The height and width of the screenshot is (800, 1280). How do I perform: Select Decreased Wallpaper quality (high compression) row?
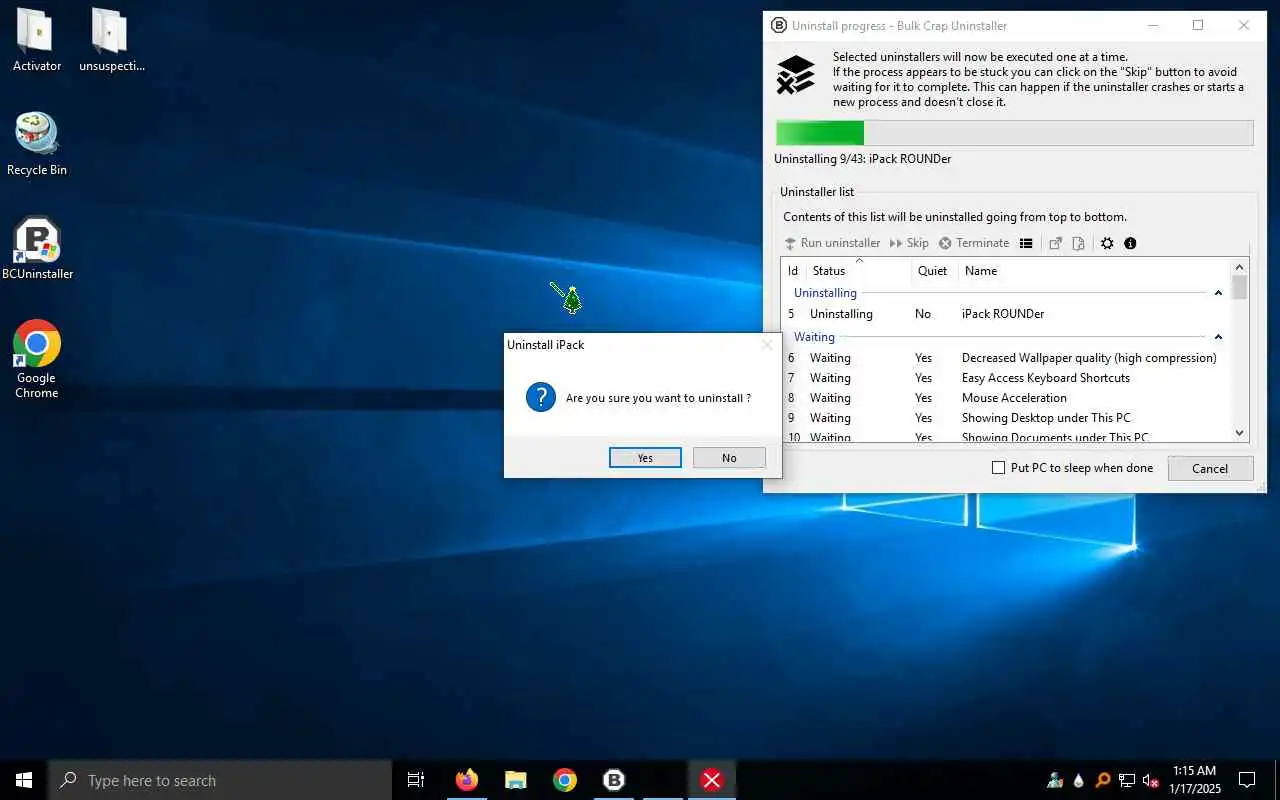1006,358
